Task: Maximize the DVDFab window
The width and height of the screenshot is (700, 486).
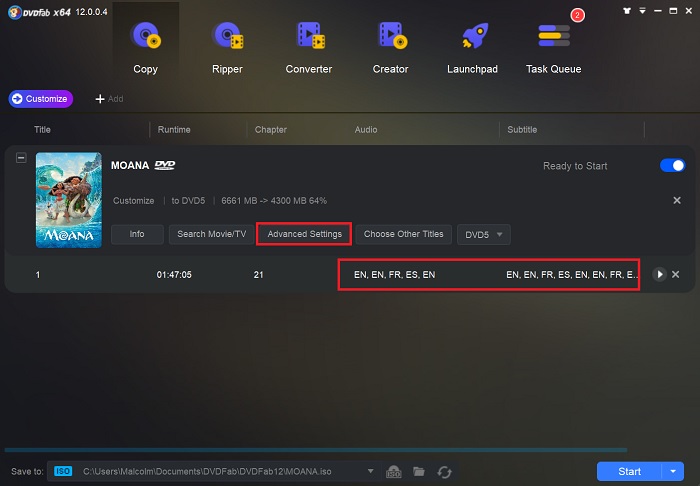Action: pos(673,11)
